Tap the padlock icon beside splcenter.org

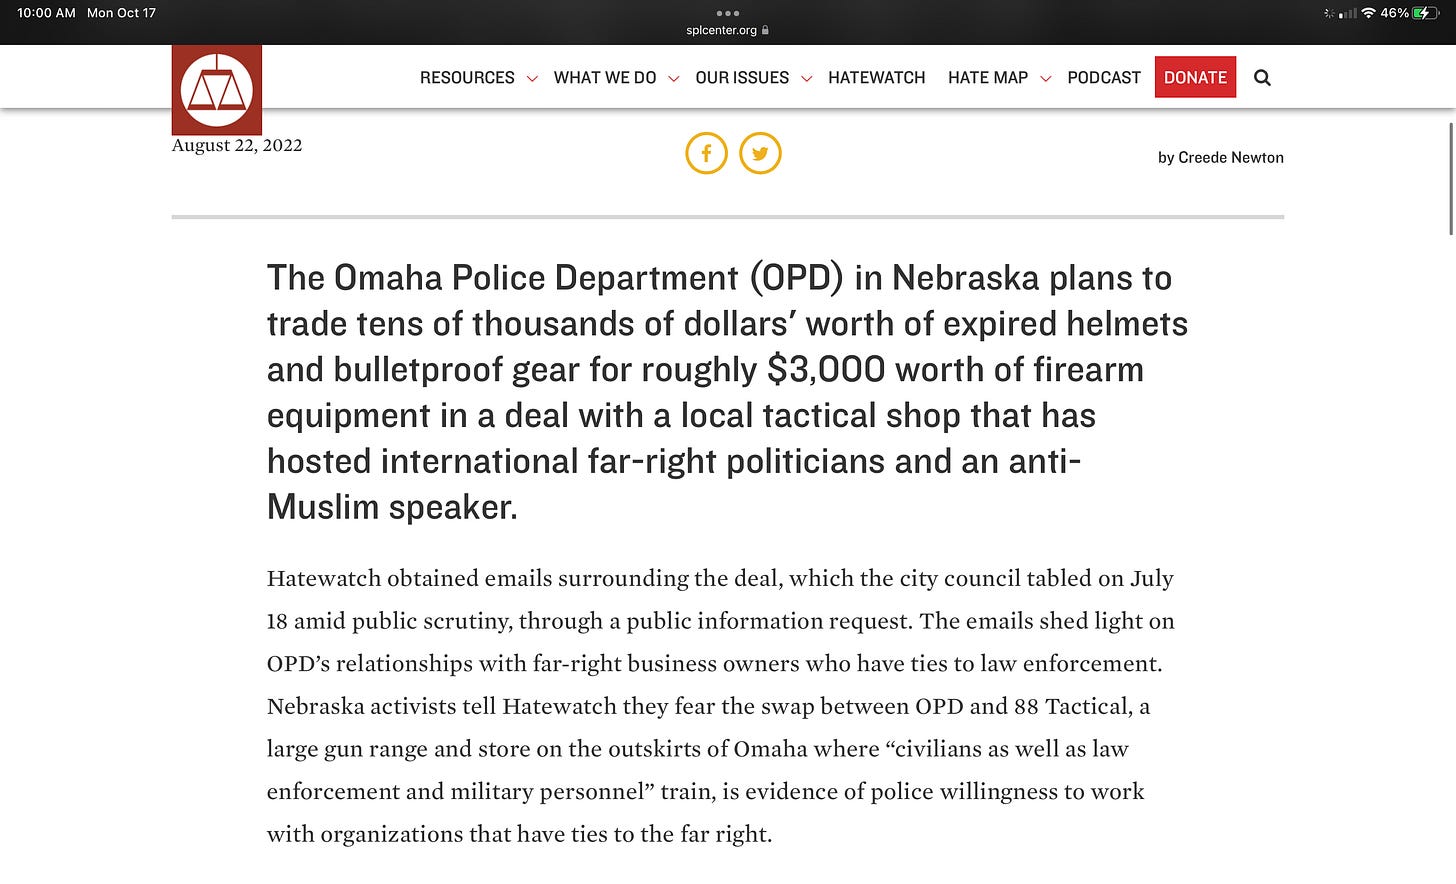[x=765, y=30]
